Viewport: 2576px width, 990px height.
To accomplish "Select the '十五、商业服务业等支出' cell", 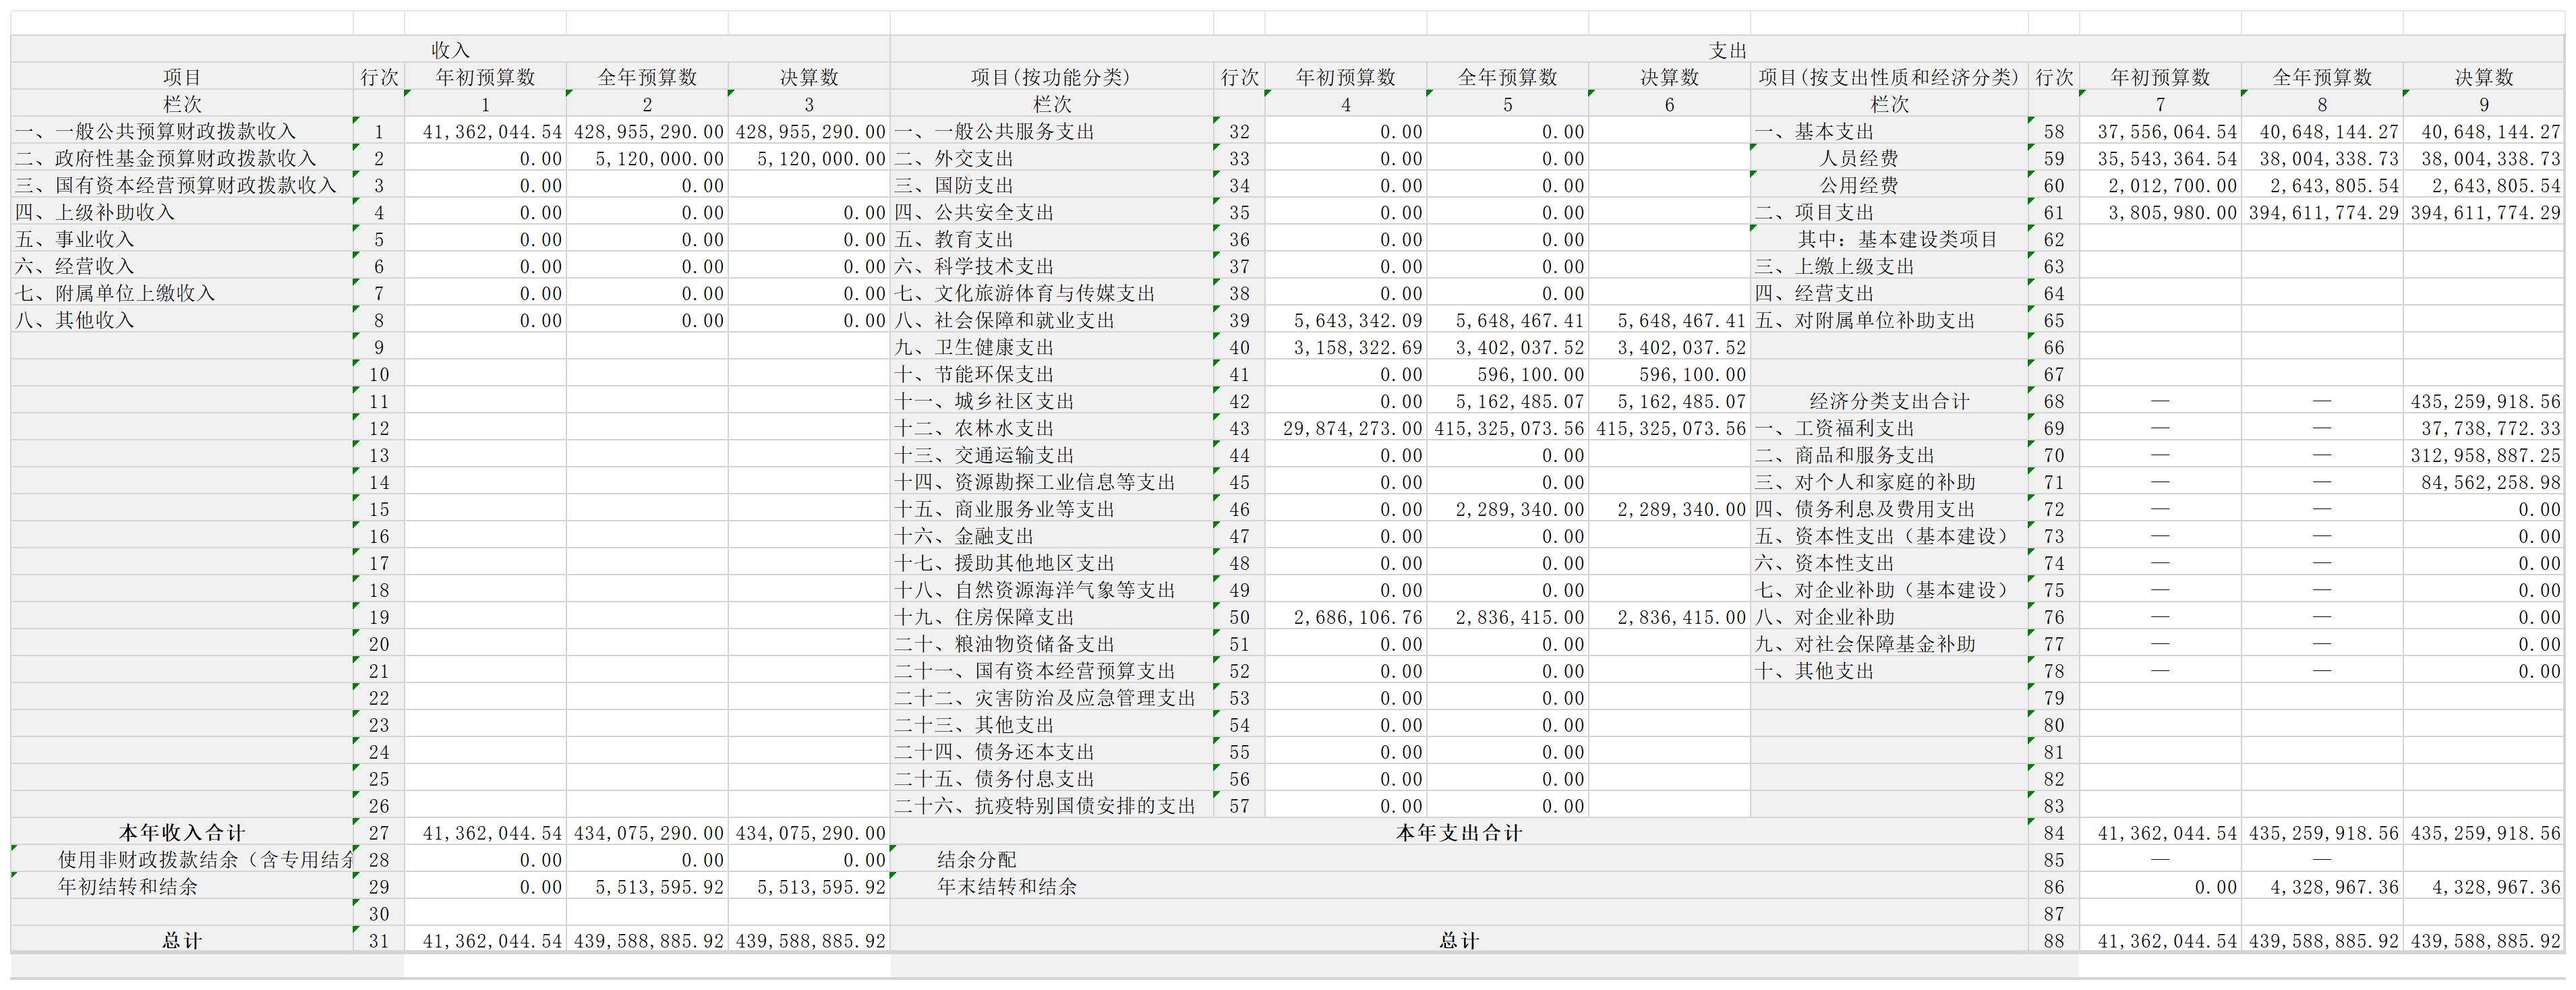I will tap(1051, 509).
